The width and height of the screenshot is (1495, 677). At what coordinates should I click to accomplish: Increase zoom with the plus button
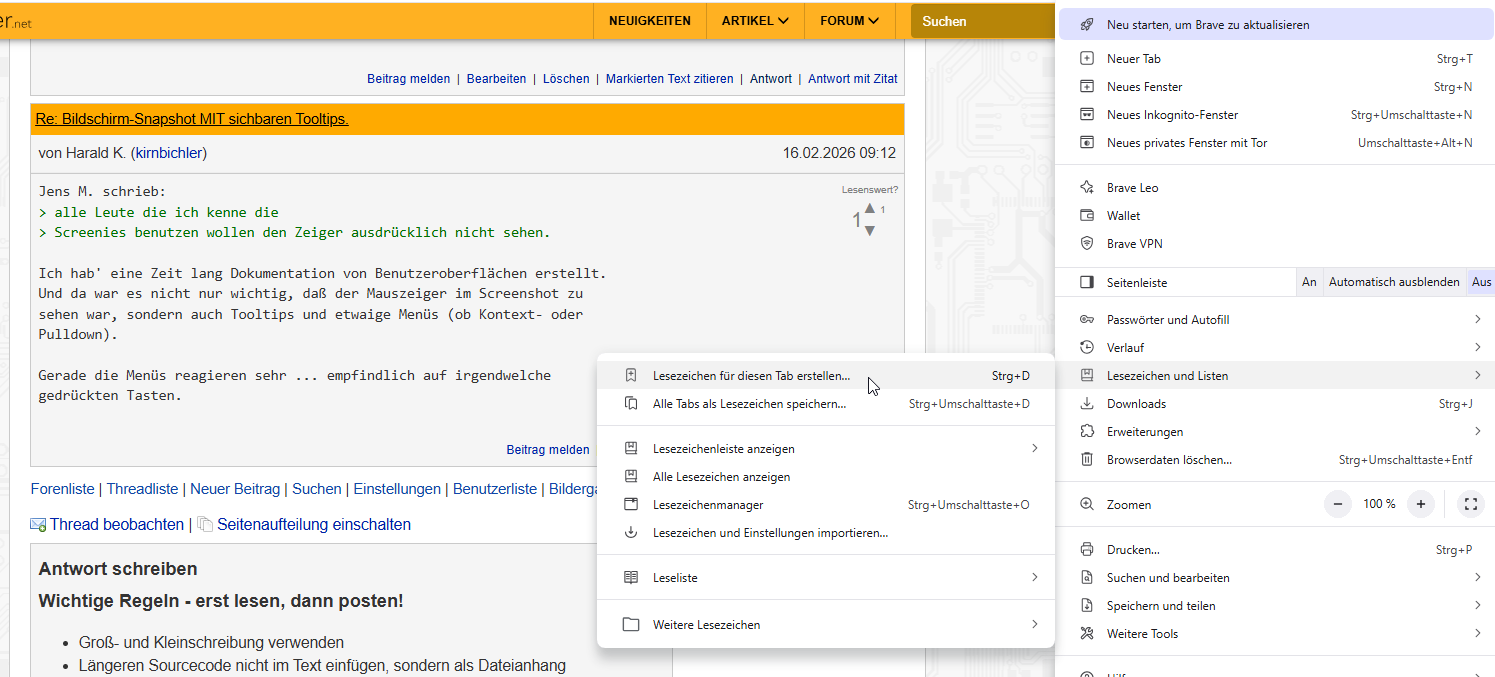click(x=1420, y=504)
